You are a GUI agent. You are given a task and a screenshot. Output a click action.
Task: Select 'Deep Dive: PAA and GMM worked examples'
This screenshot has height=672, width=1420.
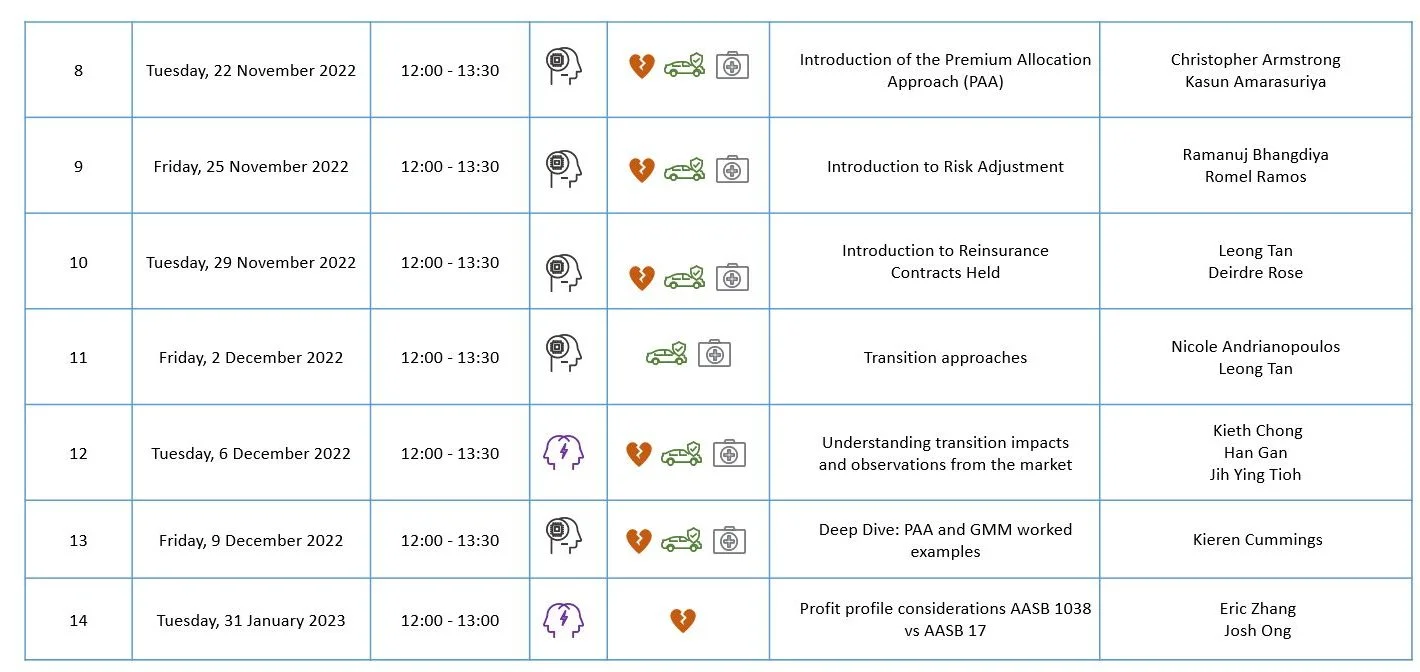[x=945, y=540]
